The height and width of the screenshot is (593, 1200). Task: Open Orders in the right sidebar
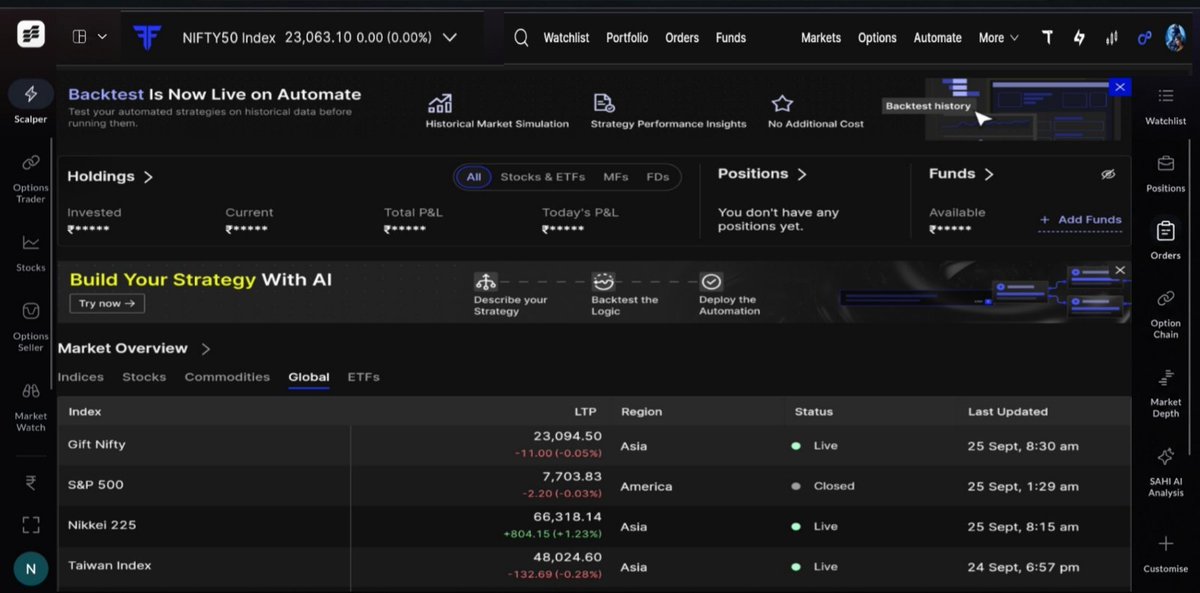click(1165, 240)
